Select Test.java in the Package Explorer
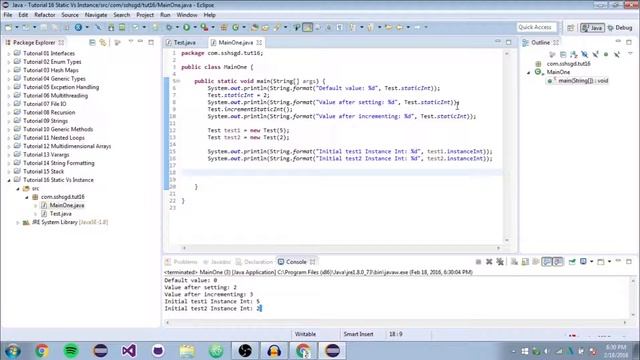Viewport: 640px width, 360px height. pyautogui.click(x=60, y=214)
